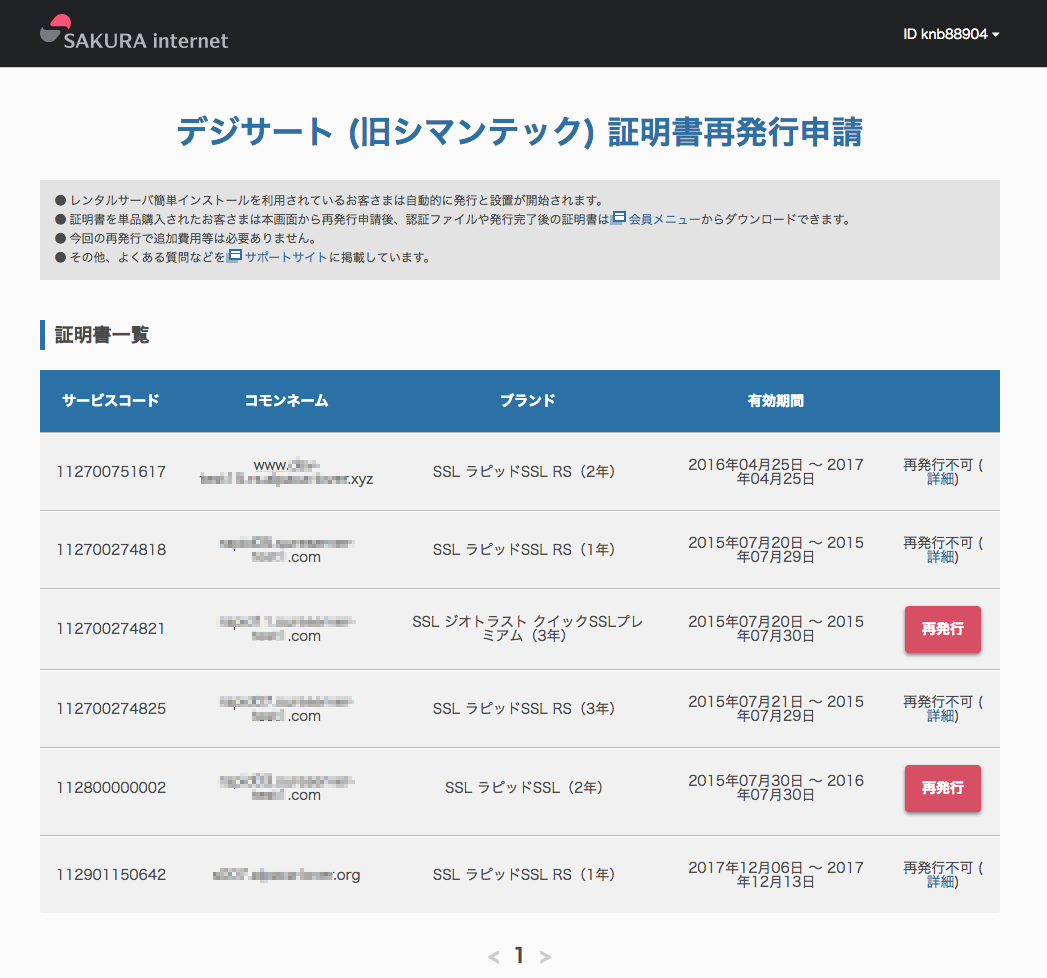Click the window icon beside 会員メニュー
The width and height of the screenshot is (1047, 978).
coord(619,218)
